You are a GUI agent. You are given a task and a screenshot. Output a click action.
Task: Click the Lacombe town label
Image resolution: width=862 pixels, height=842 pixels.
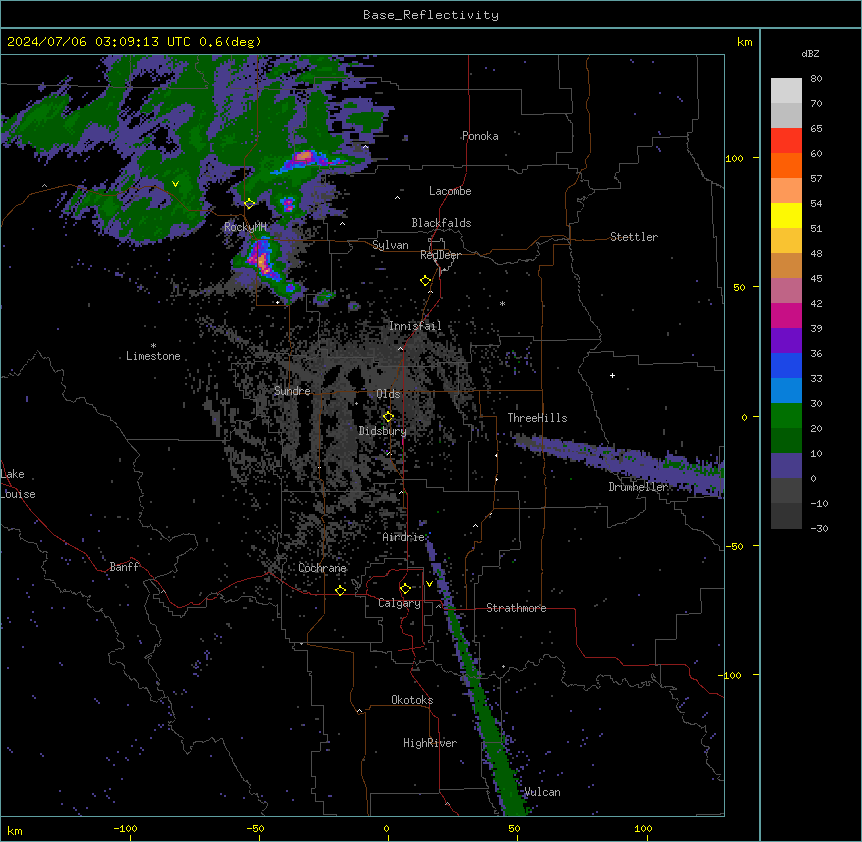pyautogui.click(x=450, y=191)
